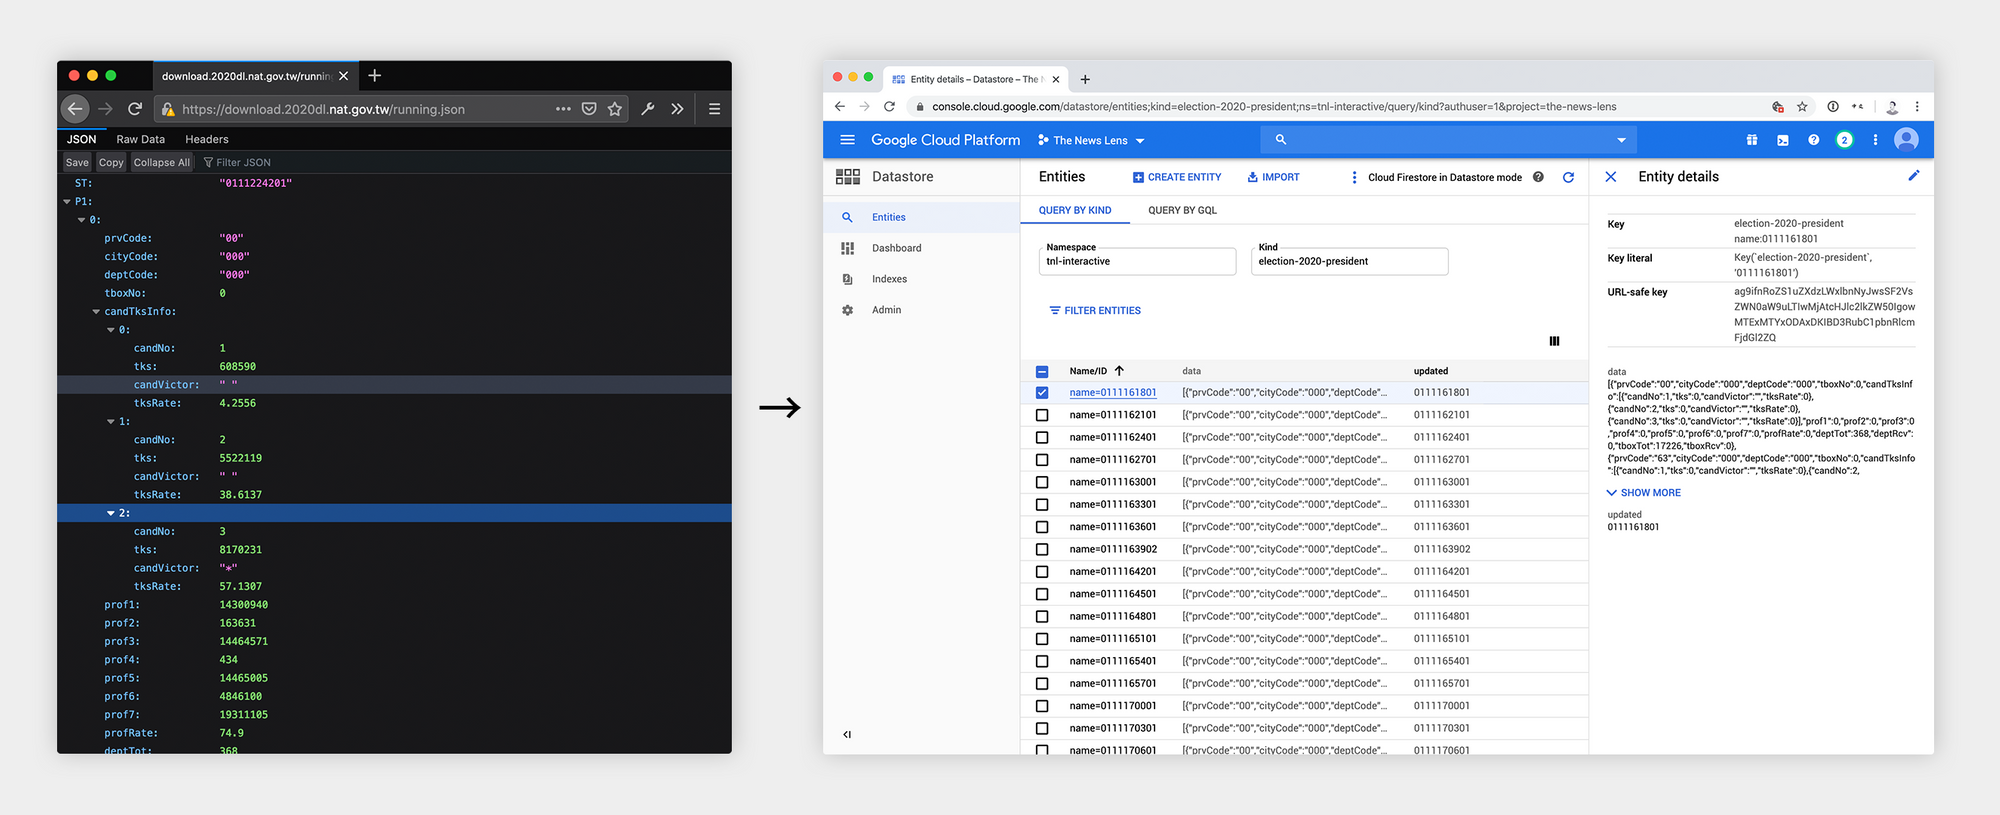Collapse candTksInfo item 0 node
Screen dimensions: 2000x815
tap(111, 330)
